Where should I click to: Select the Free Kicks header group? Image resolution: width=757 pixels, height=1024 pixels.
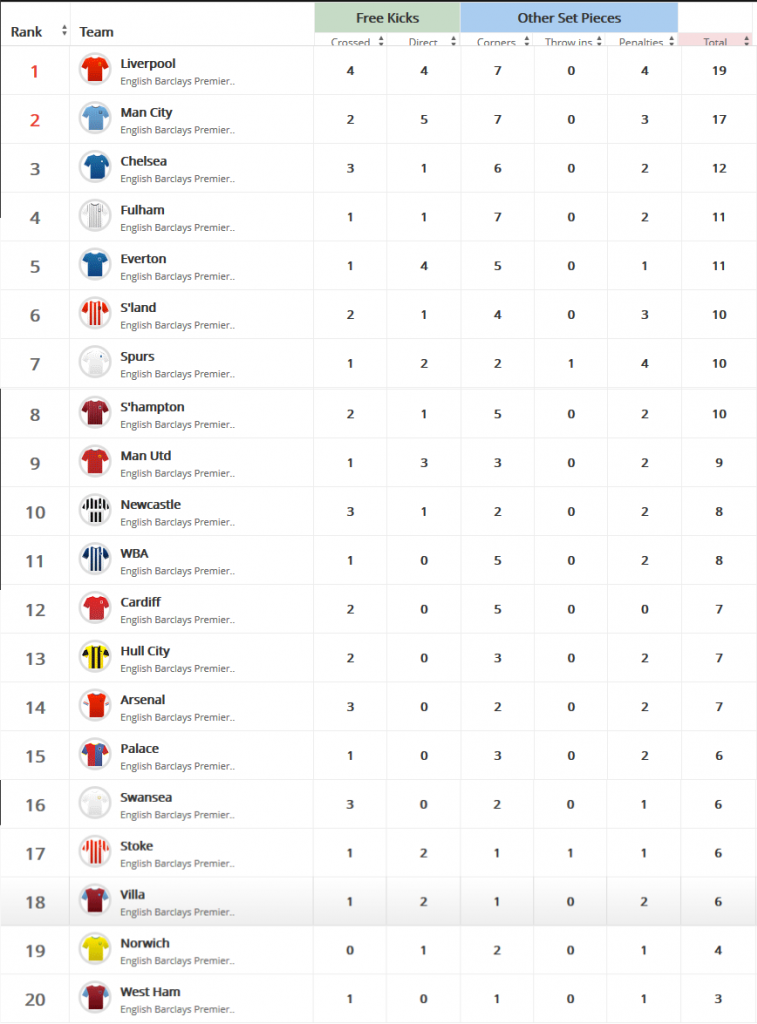coord(387,18)
